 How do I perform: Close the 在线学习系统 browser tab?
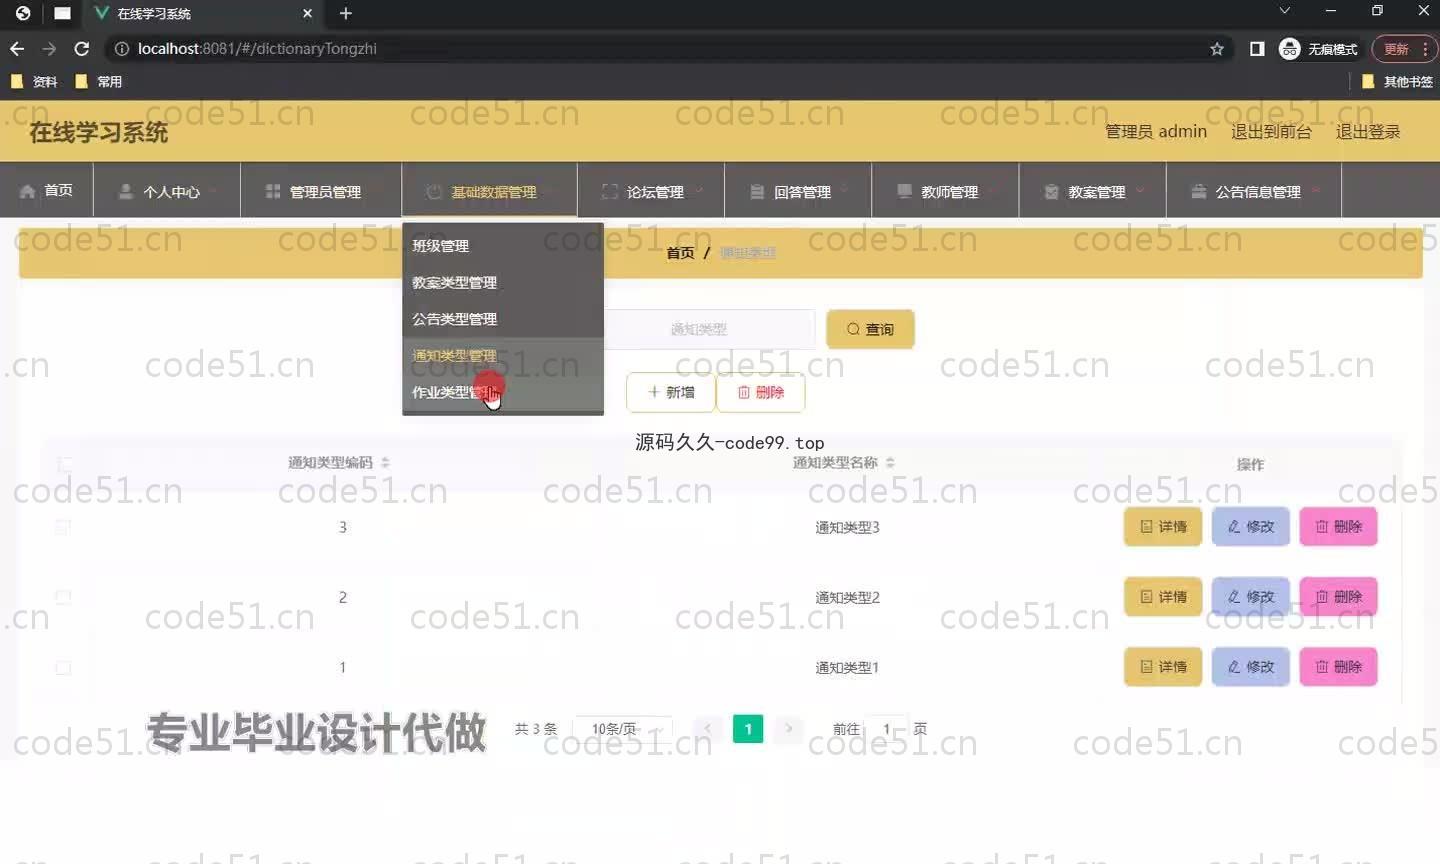pyautogui.click(x=307, y=13)
